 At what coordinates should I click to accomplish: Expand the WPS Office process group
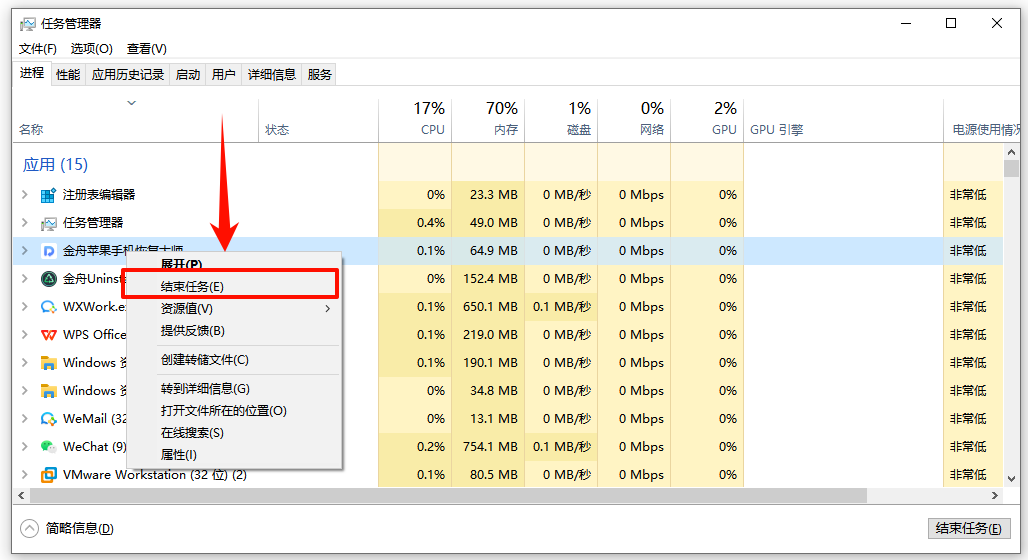[24, 334]
